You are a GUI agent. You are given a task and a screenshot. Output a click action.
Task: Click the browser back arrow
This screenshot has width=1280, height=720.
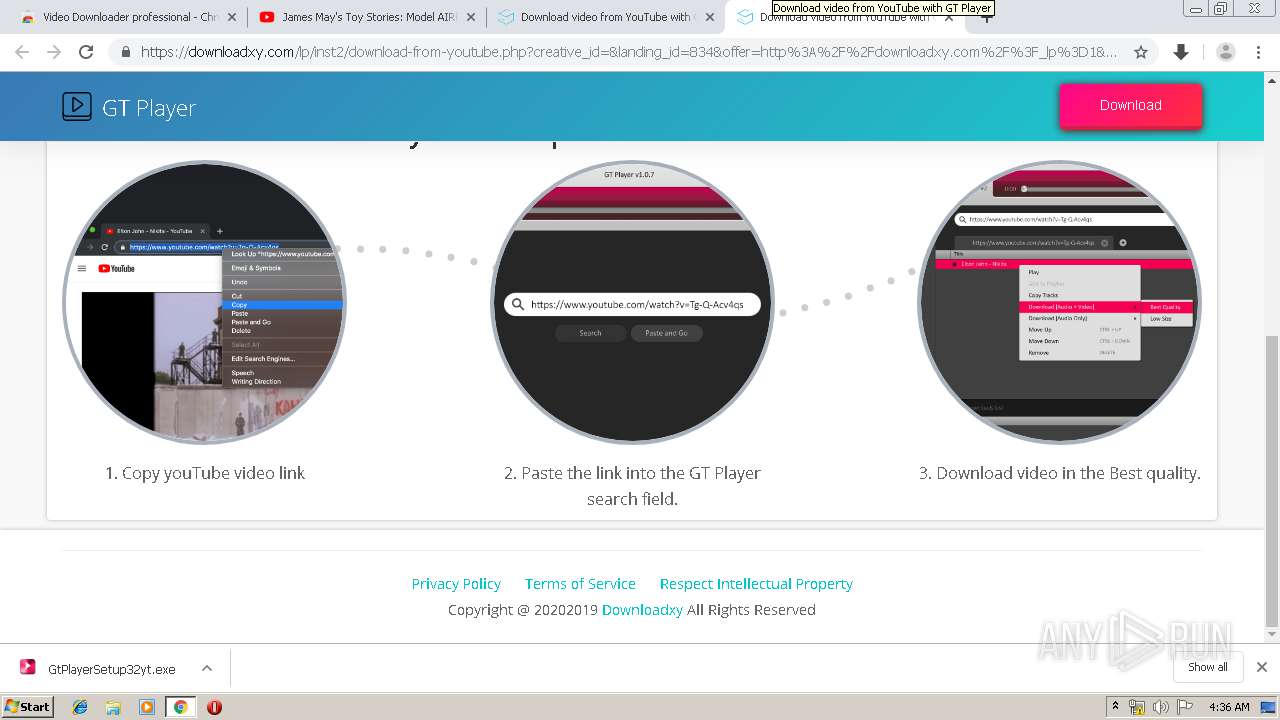click(x=22, y=52)
